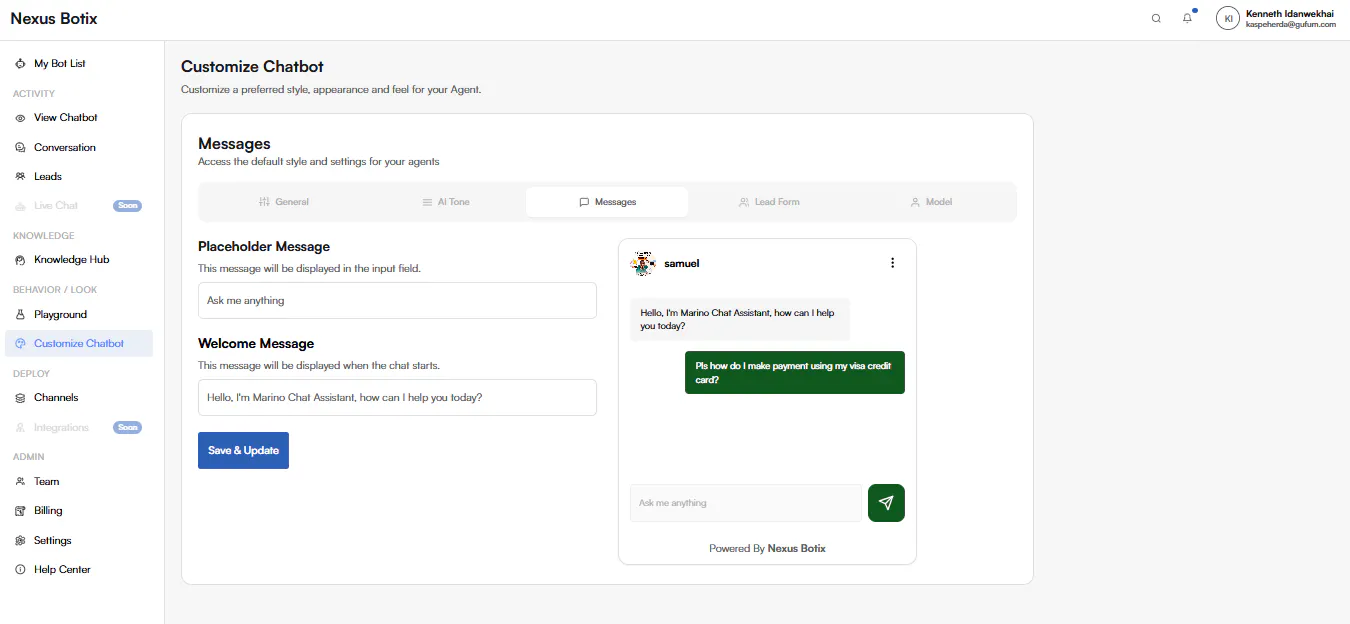Click the green visa credit card message bubble
Screen dimensions: 1350x624
pos(795,373)
